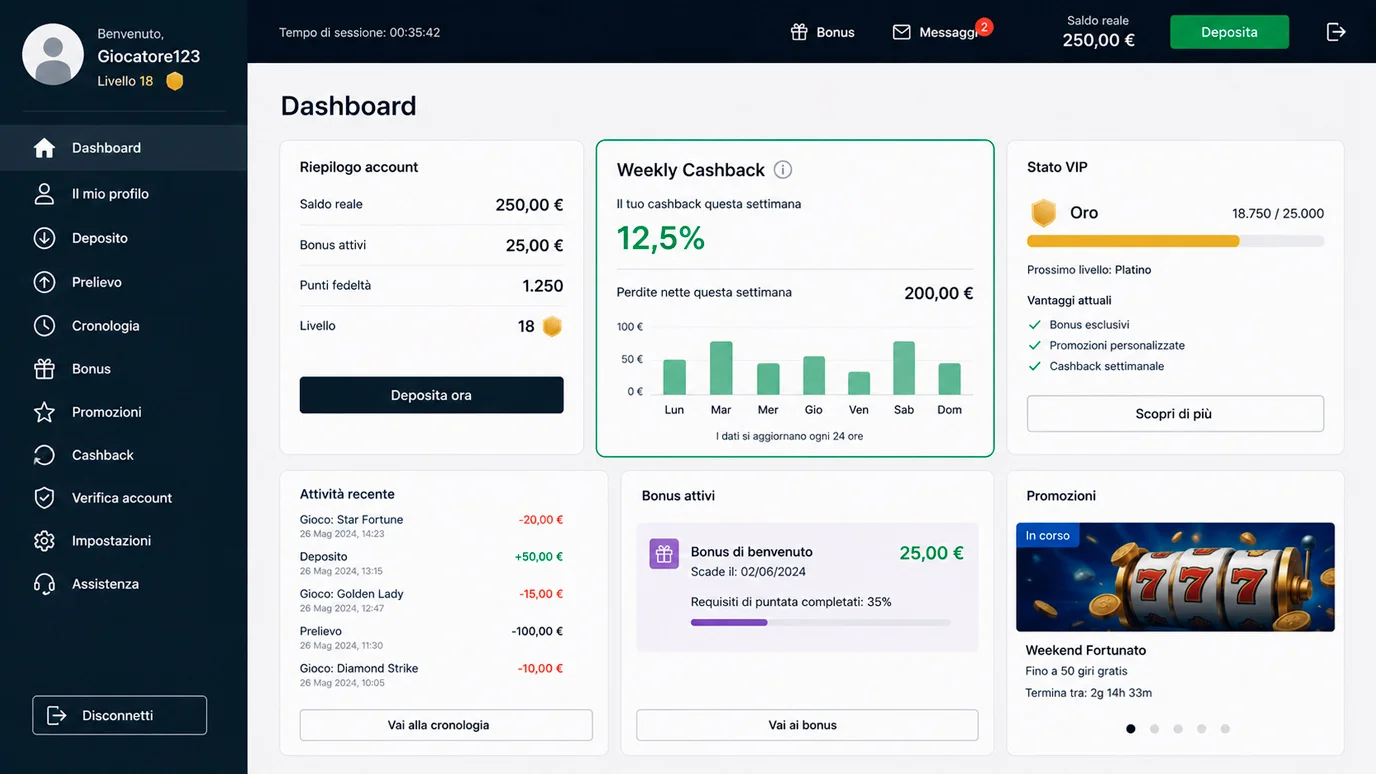Click the envelope Messaggi icon
Image resolution: width=1376 pixels, height=774 pixels.
pos(901,32)
